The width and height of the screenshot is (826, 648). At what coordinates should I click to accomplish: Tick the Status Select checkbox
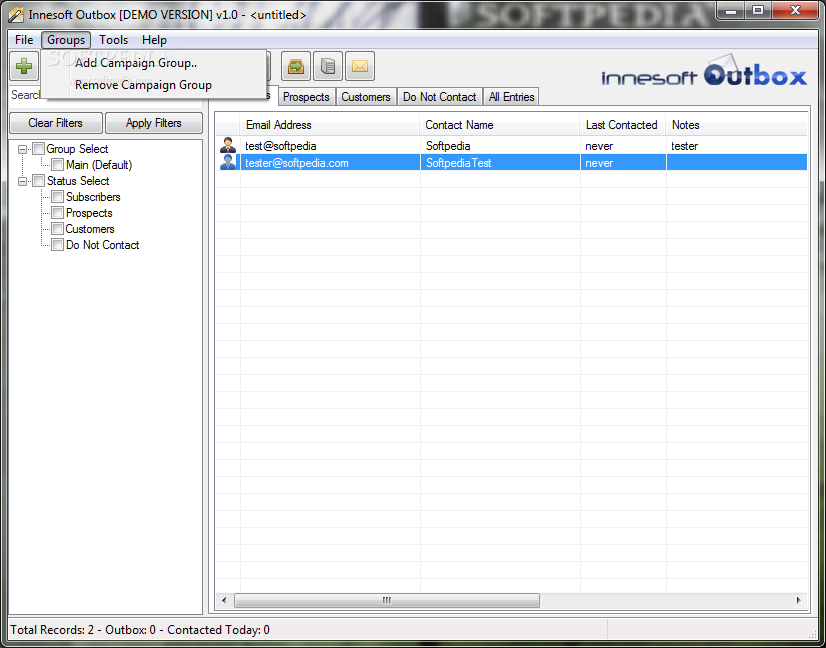pyautogui.click(x=38, y=181)
